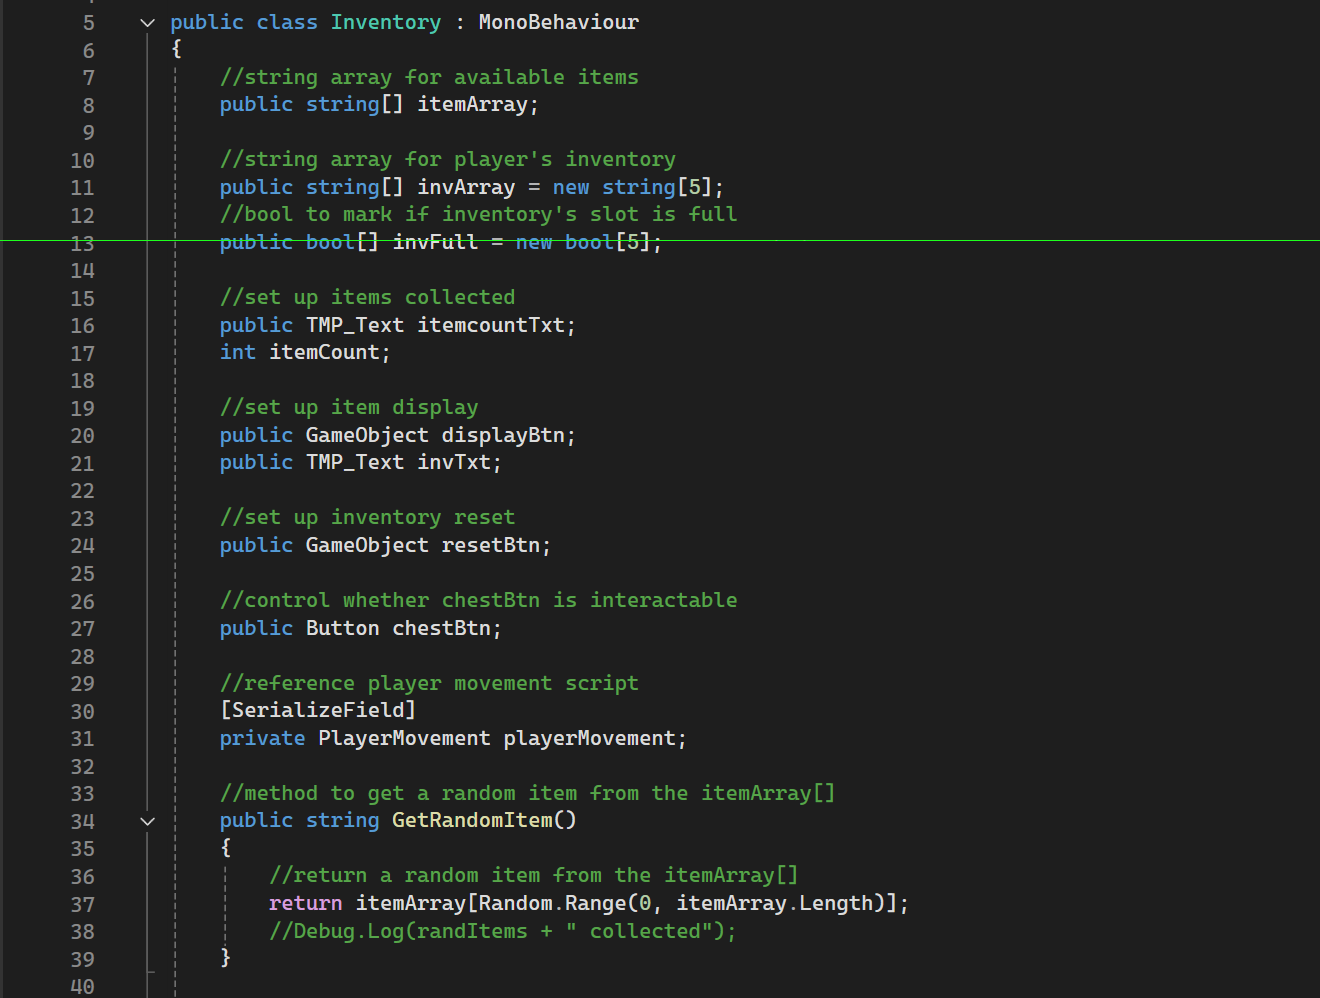Click the GetRandomItem method name

coord(471,820)
